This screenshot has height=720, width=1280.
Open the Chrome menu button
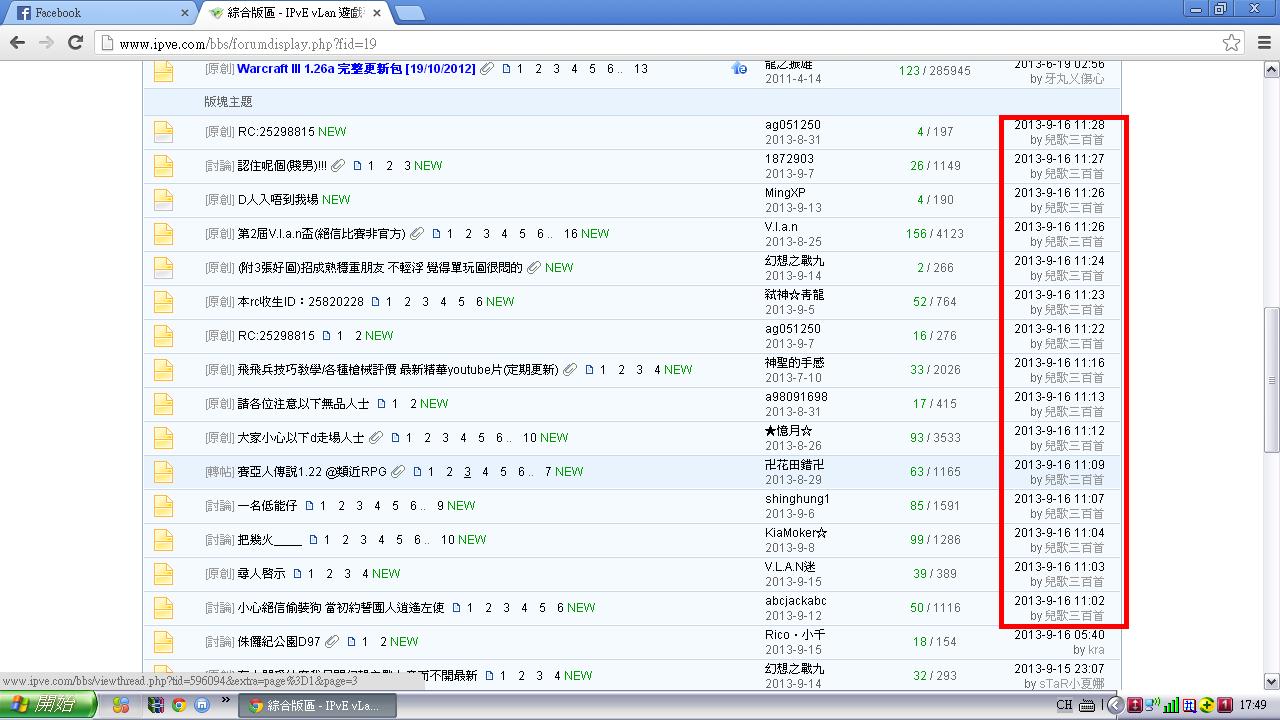[x=1261, y=43]
